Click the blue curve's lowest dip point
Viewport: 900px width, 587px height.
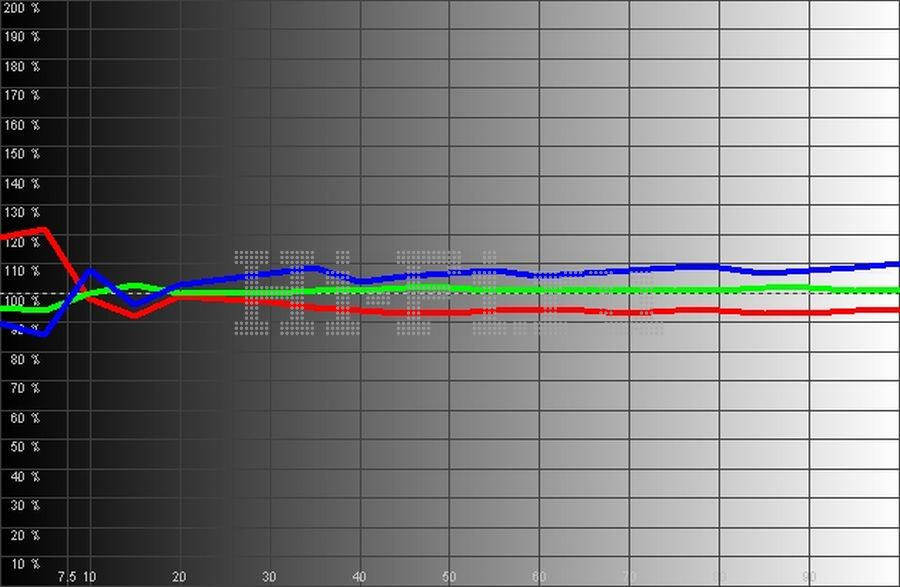tap(44, 333)
